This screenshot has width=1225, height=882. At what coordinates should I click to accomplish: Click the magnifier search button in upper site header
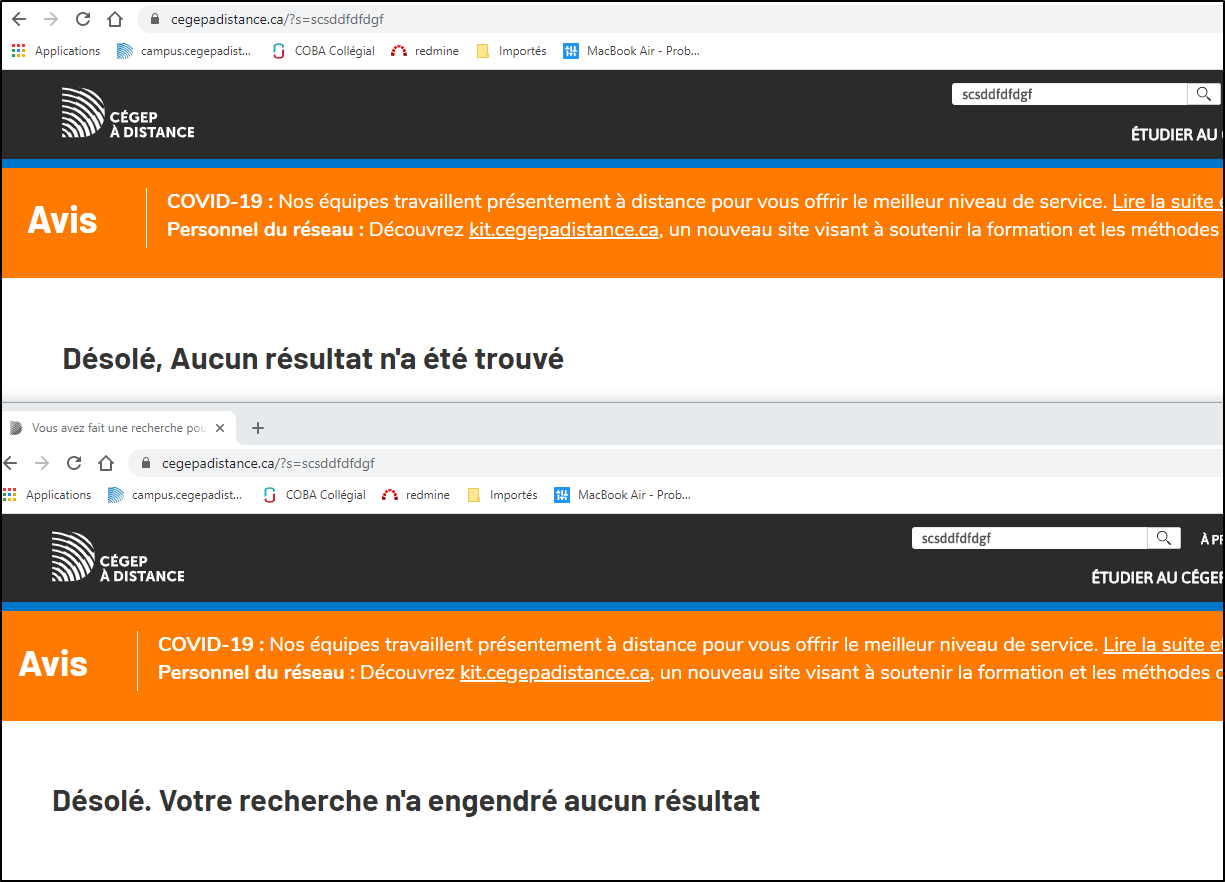(x=1203, y=94)
